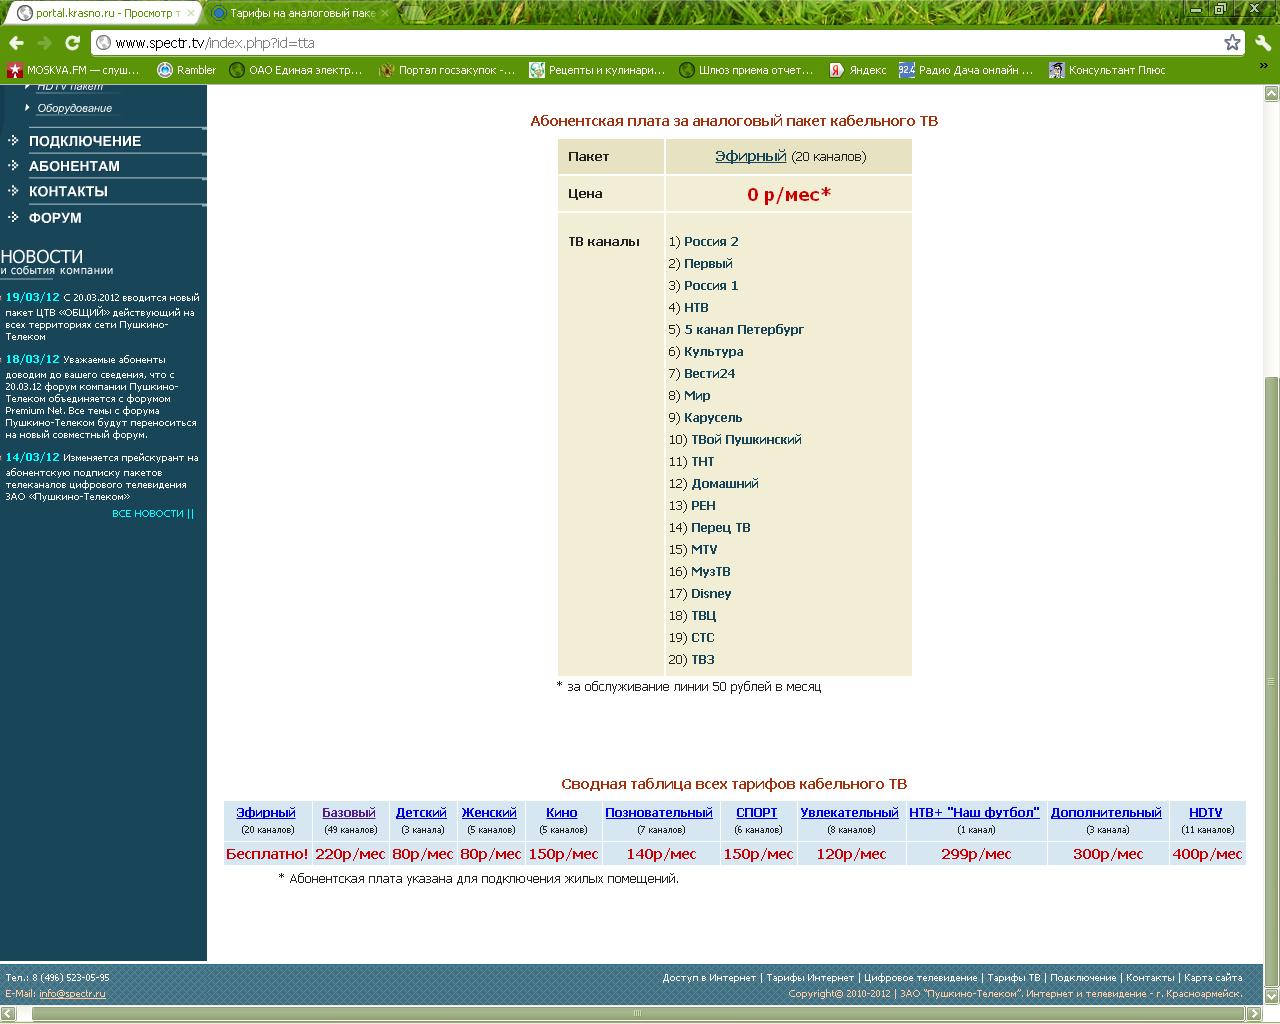Open Шлюз приема отчет… bookmark
This screenshot has width=1280, height=1024.
click(746, 70)
